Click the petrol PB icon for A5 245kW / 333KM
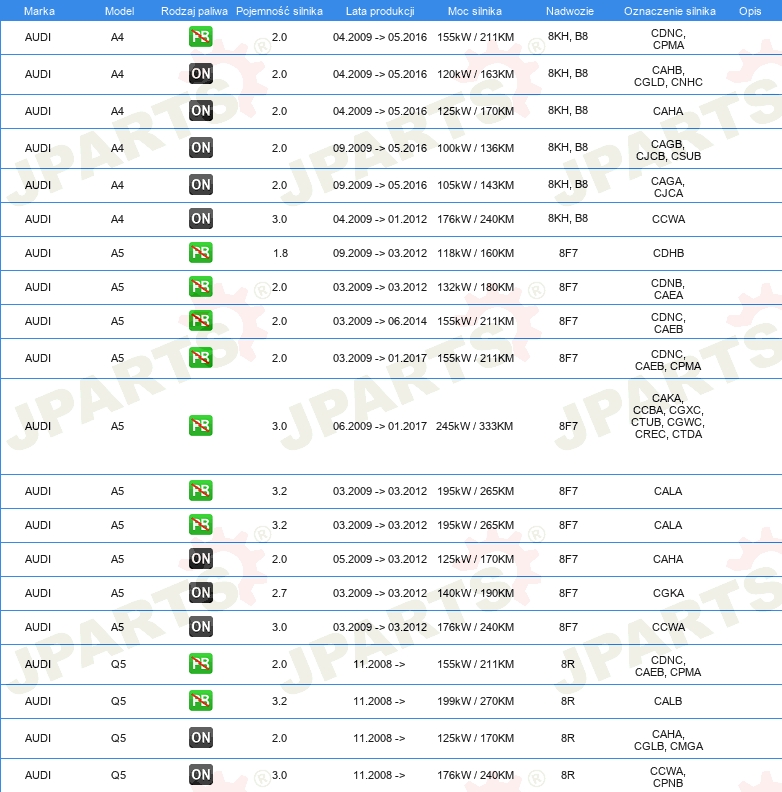This screenshot has height=792, width=782. click(201, 426)
